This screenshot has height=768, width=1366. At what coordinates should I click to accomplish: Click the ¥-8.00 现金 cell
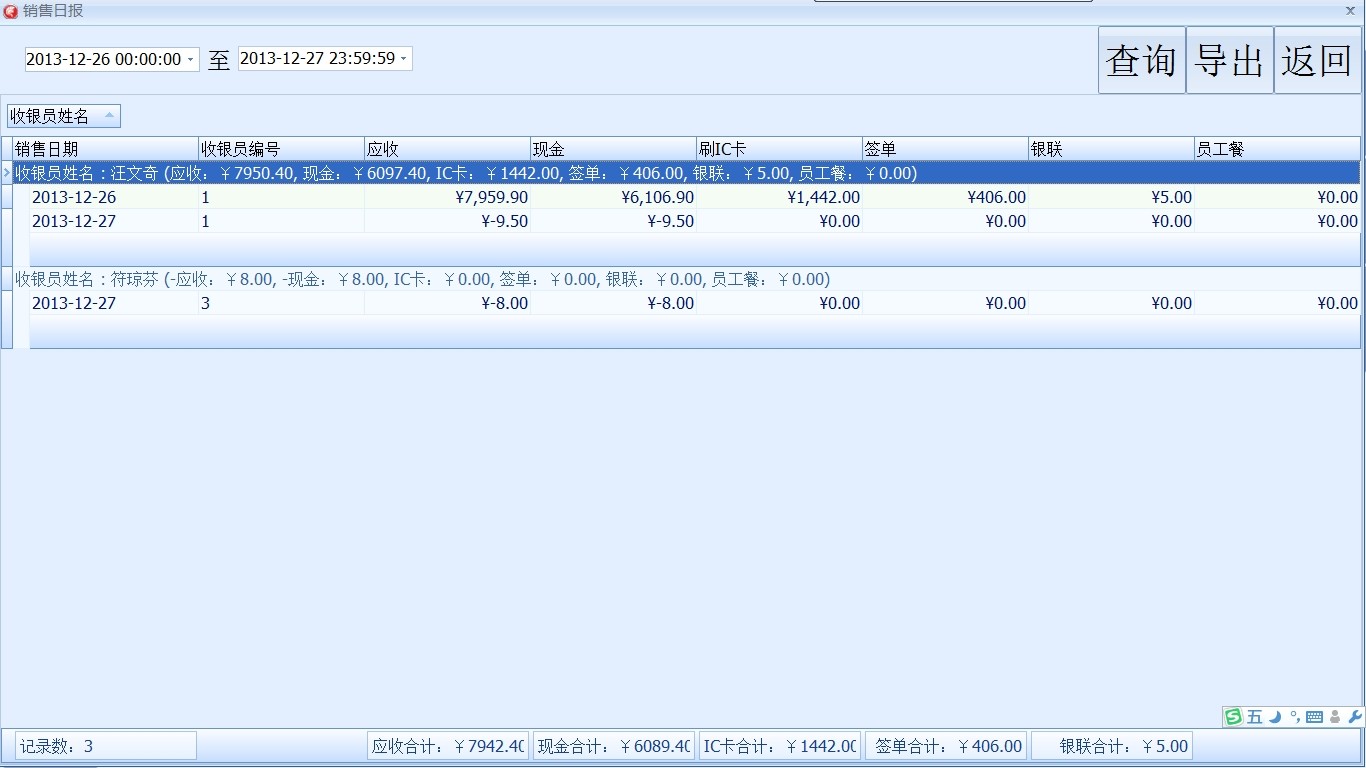[613, 303]
